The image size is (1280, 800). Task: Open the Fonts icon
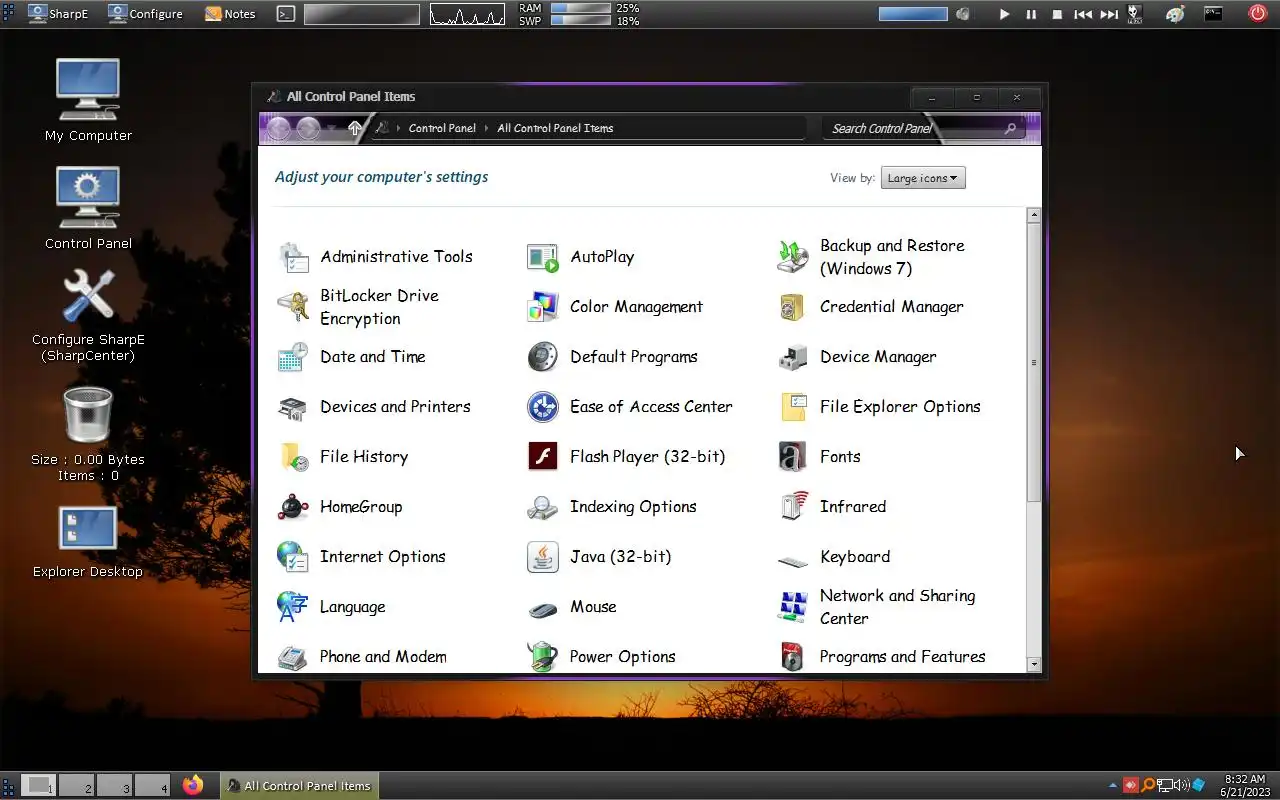(x=793, y=457)
